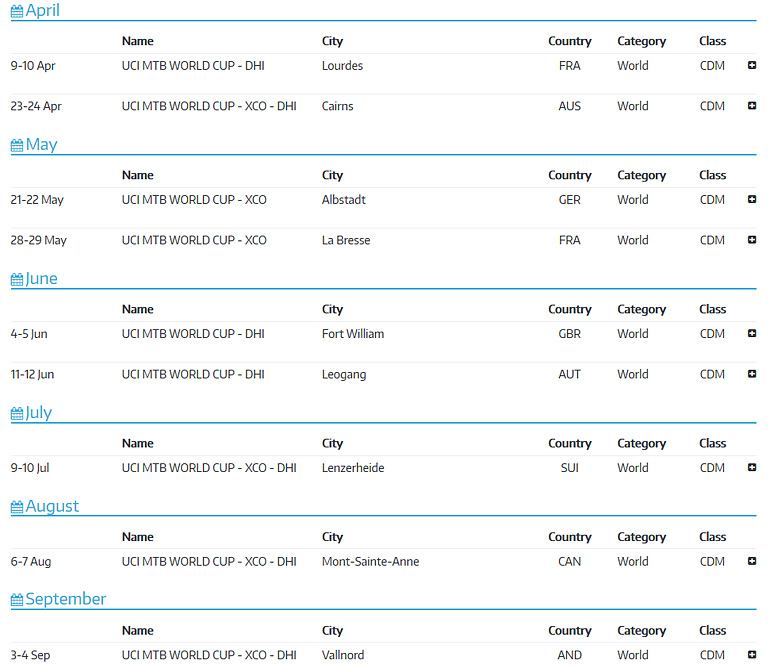Image resolution: width=770 pixels, height=668 pixels.
Task: Click the July table Category column header
Action: pos(641,444)
